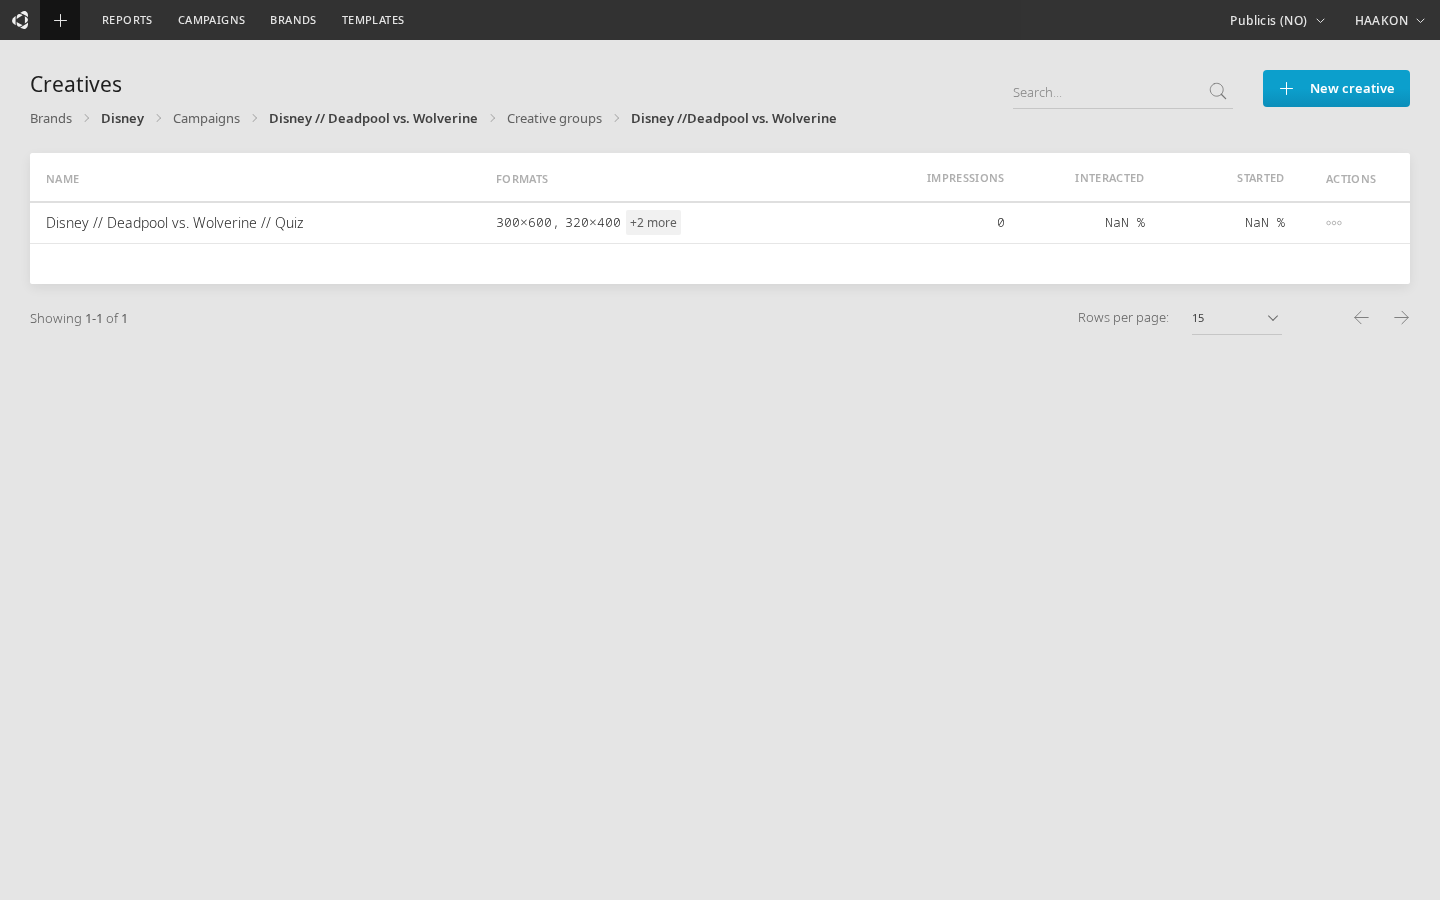Navigate to Disney brand breadcrumb
Image resolution: width=1440 pixels, height=900 pixels.
[122, 118]
